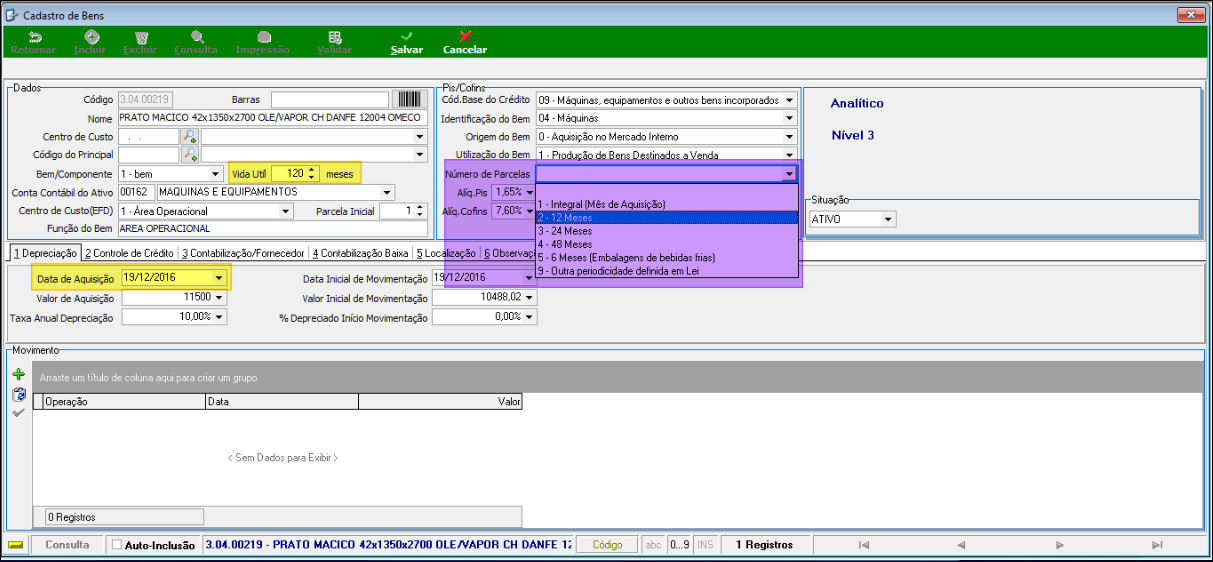Sort by the Operação column header
Image resolution: width=1213 pixels, height=562 pixels.
point(123,401)
